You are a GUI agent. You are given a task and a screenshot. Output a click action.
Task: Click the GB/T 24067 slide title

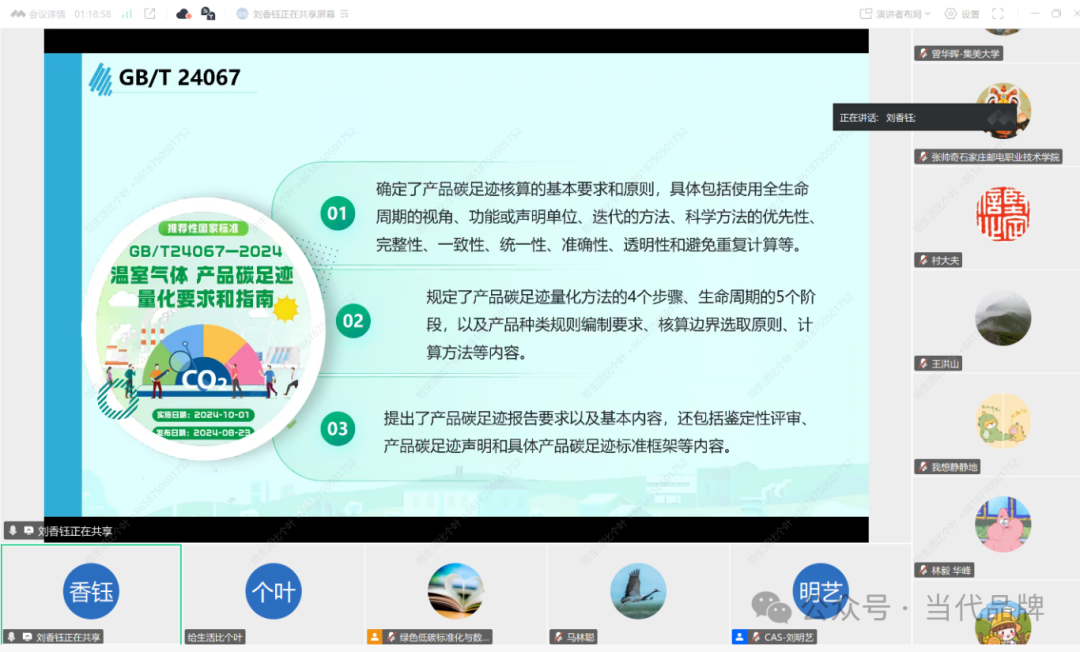[180, 77]
